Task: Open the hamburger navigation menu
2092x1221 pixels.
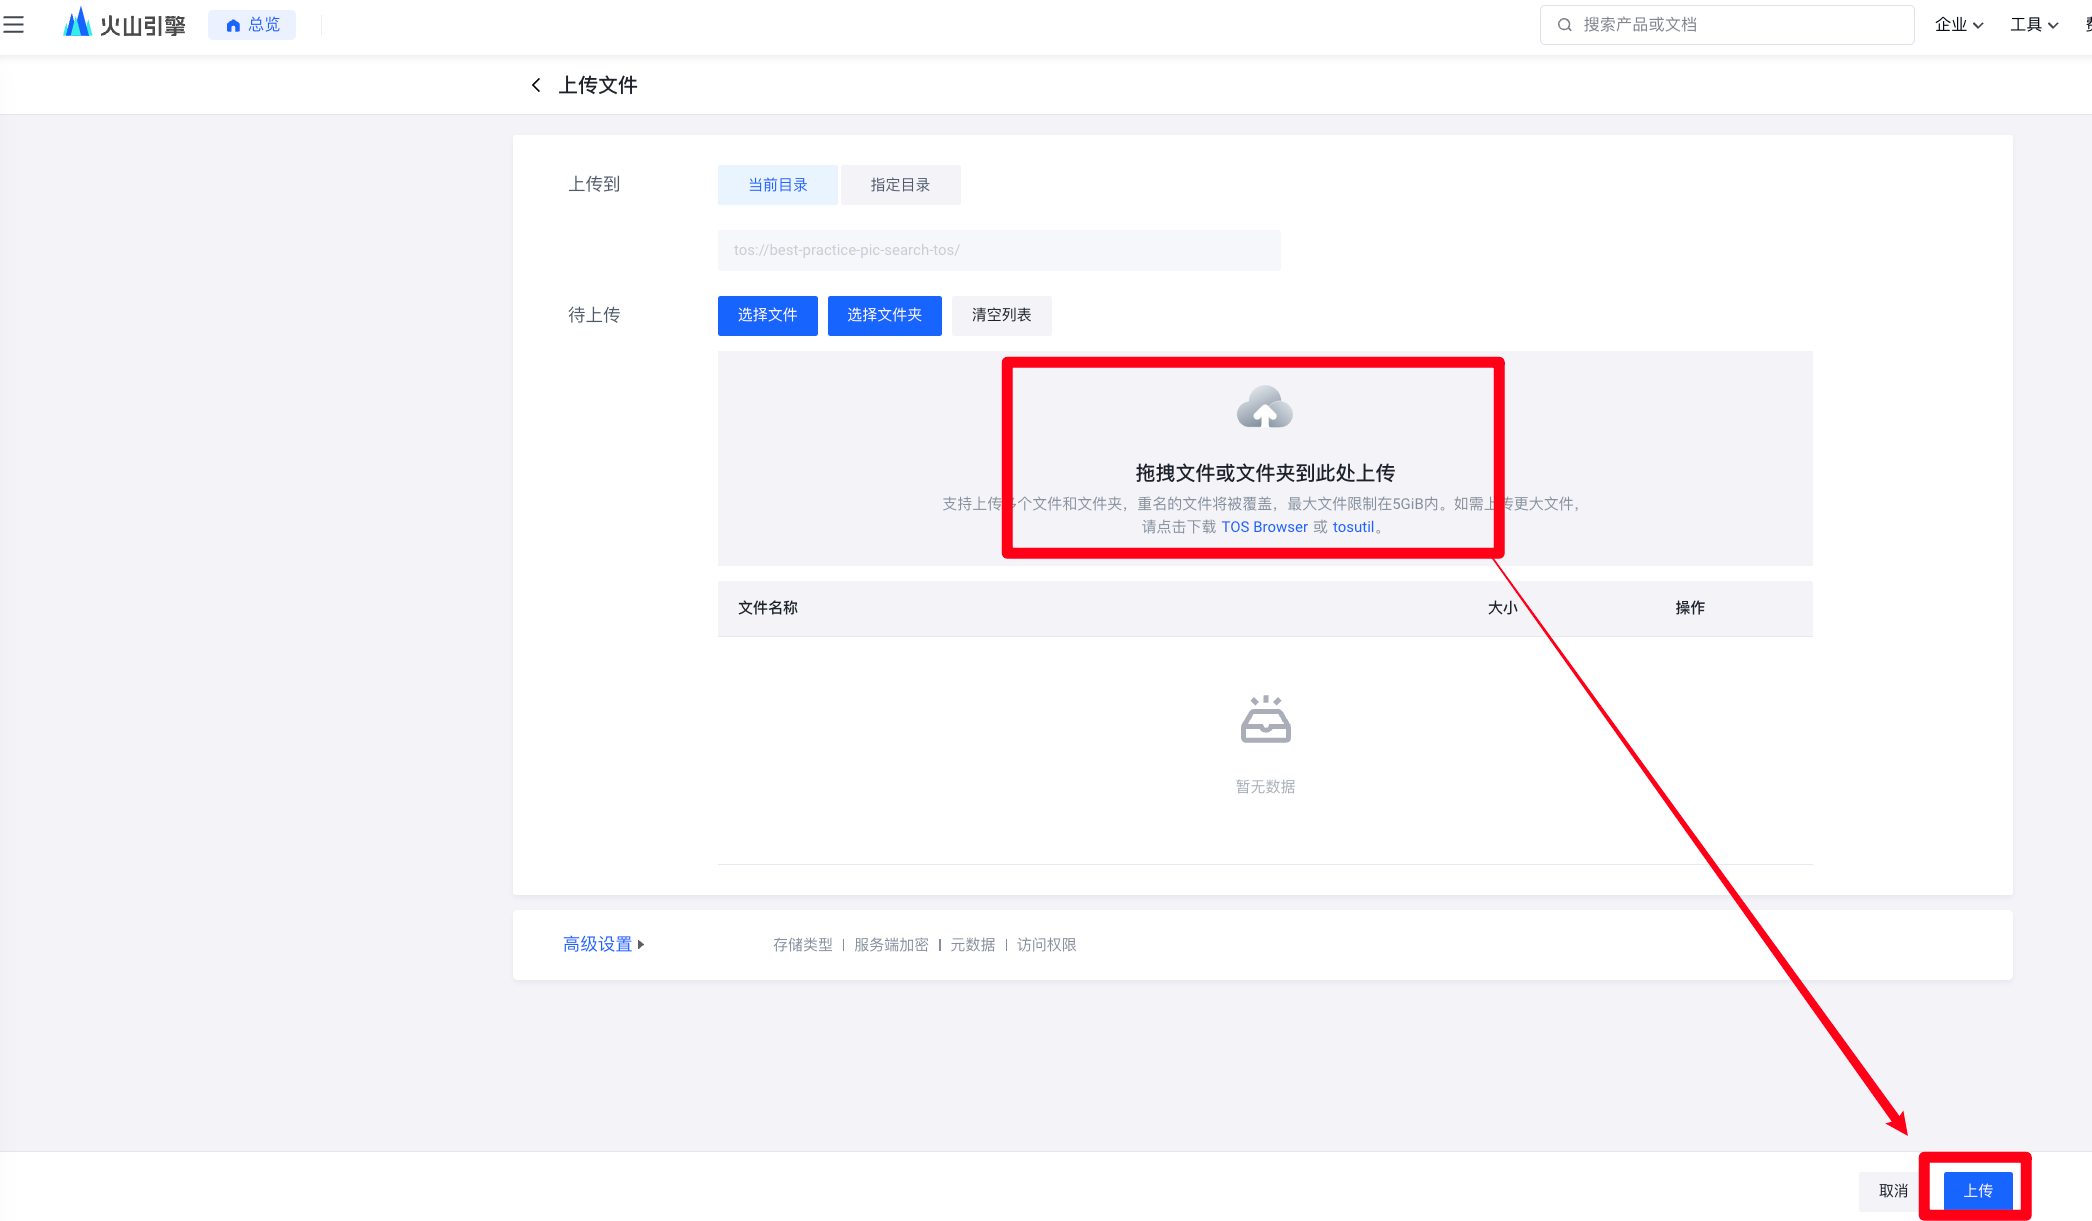Action: pyautogui.click(x=14, y=25)
